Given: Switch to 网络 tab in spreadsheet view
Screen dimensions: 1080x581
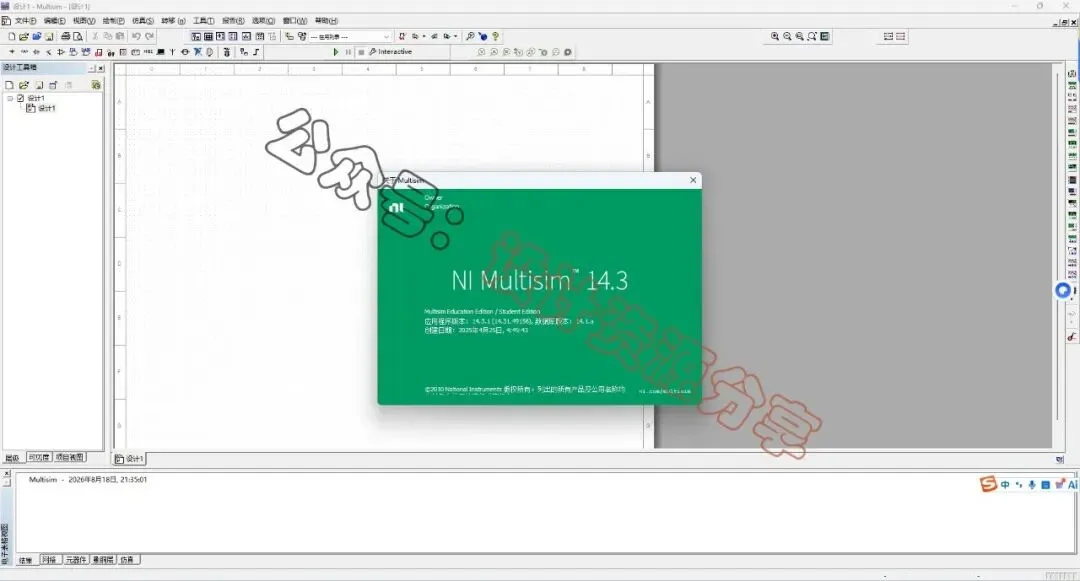Looking at the screenshot, I should 50,560.
